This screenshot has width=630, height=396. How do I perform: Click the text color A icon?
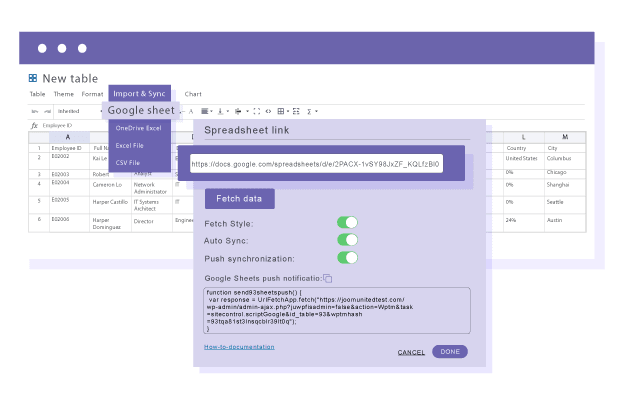(191, 111)
